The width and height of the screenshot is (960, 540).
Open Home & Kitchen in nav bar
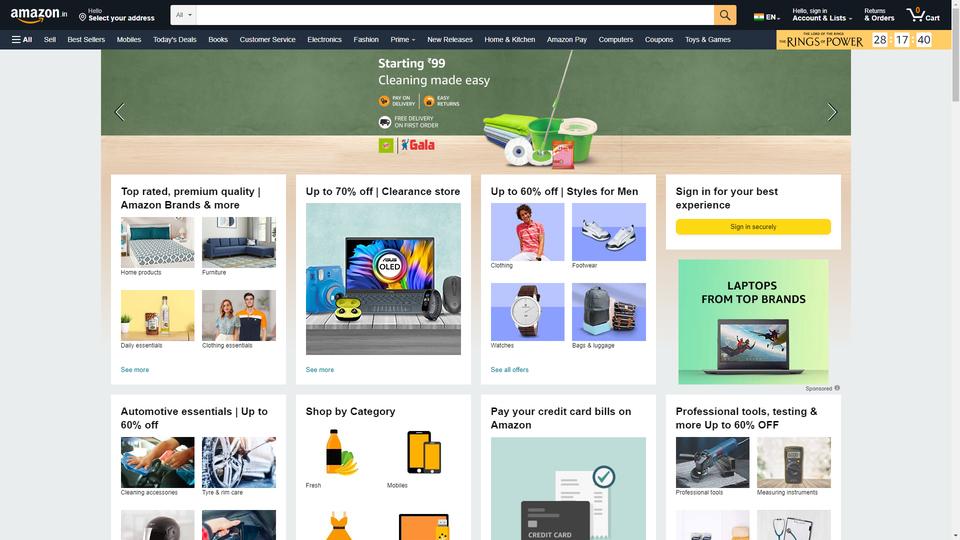pyautogui.click(x=509, y=39)
